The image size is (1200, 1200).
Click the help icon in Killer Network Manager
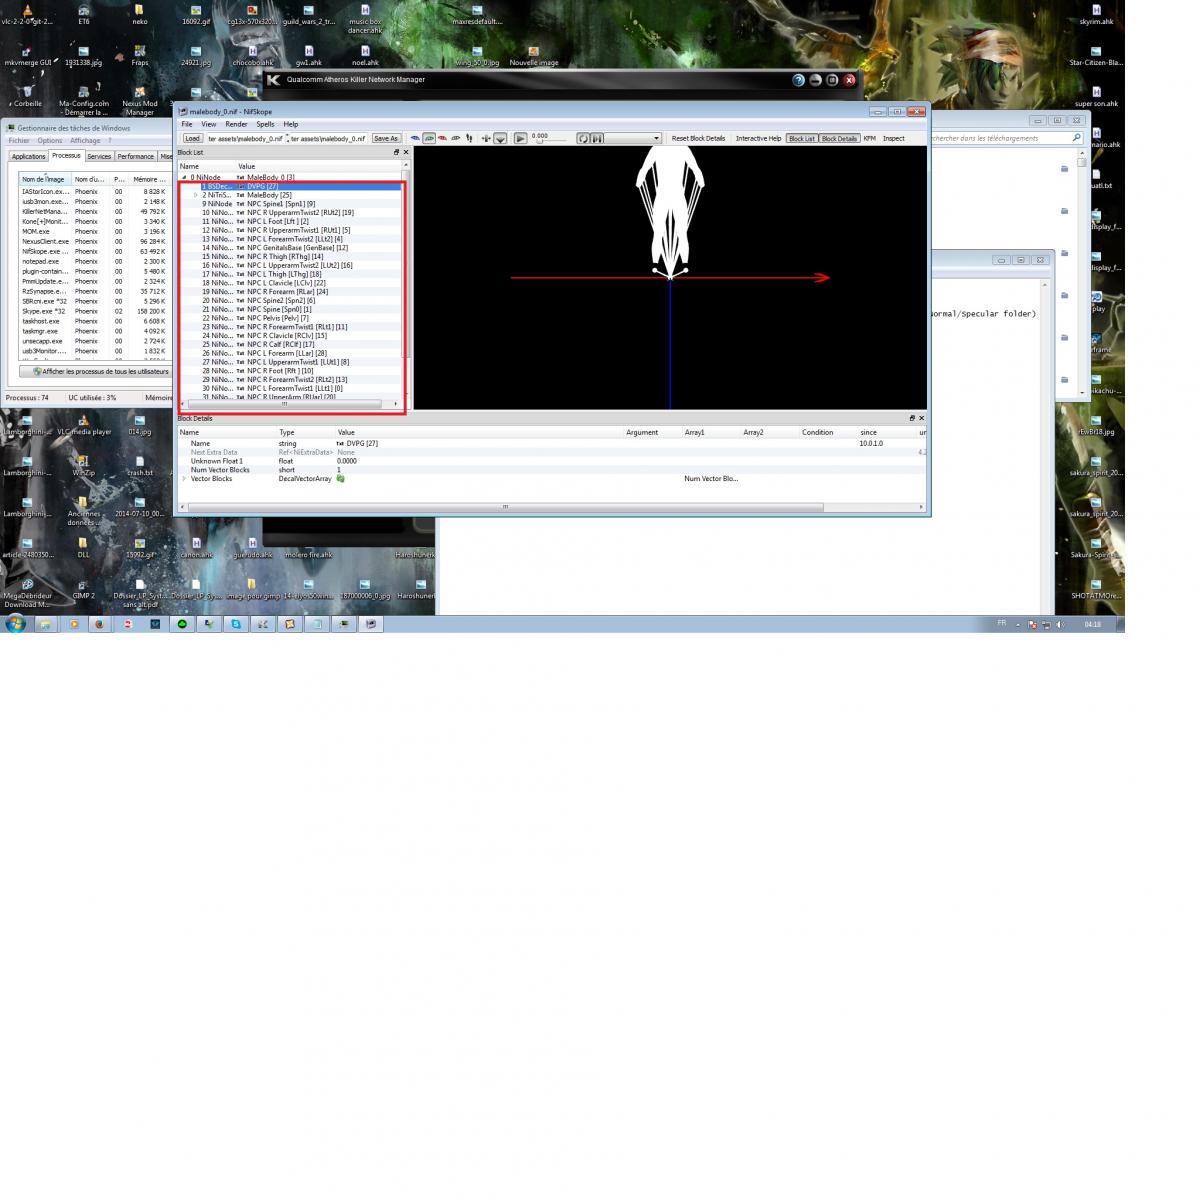click(x=798, y=80)
